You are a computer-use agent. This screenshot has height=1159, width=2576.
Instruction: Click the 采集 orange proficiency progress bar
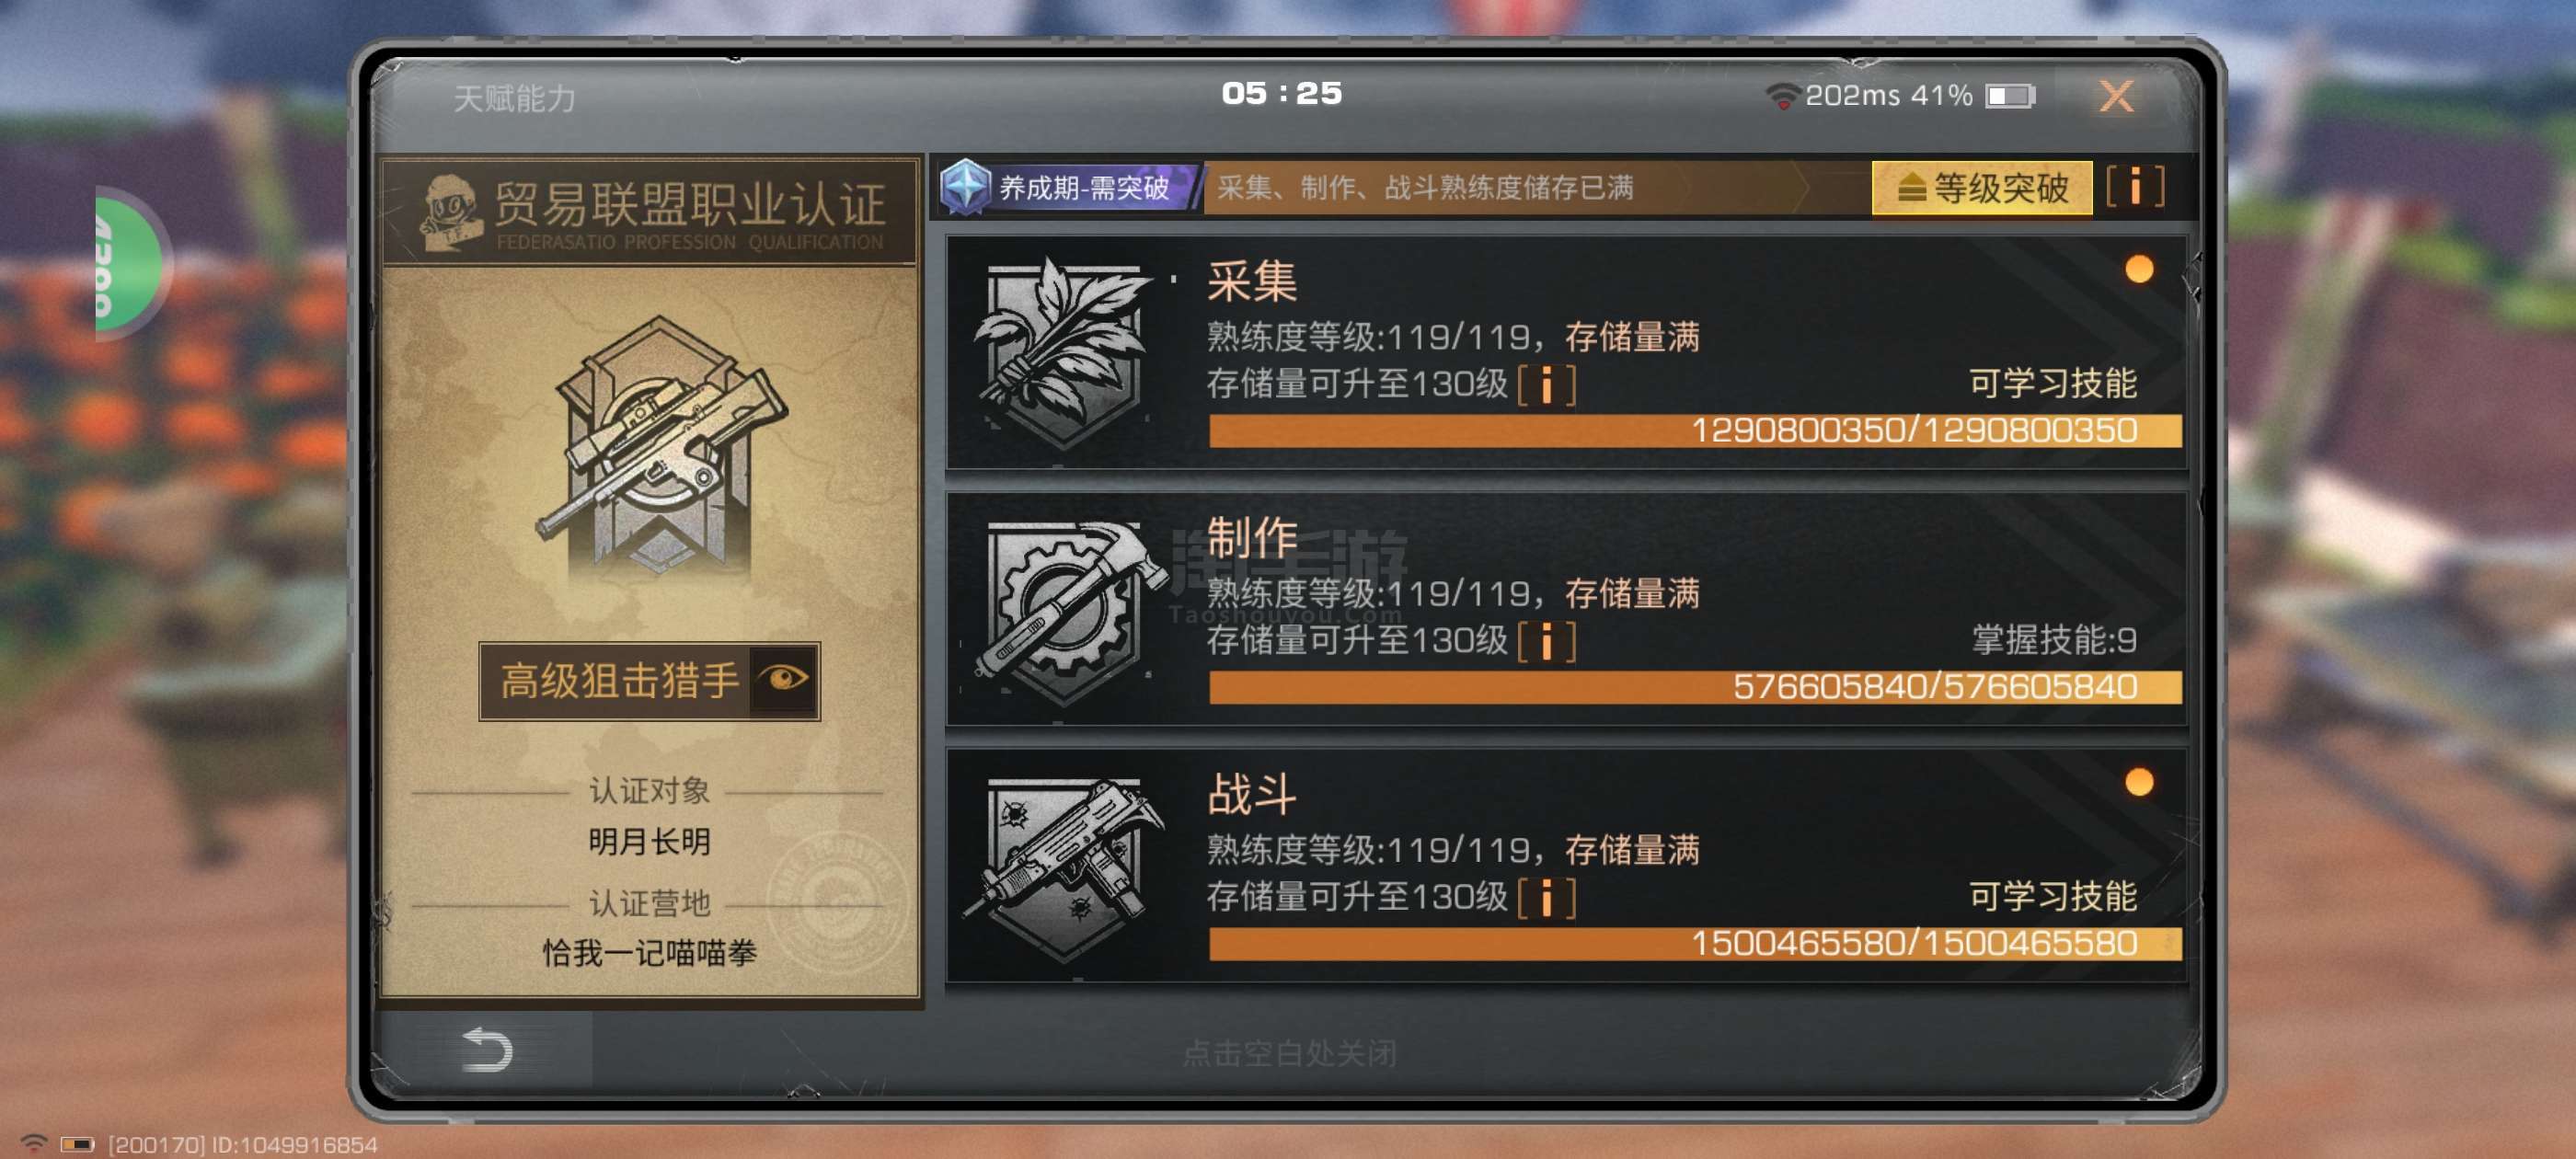pos(1694,430)
